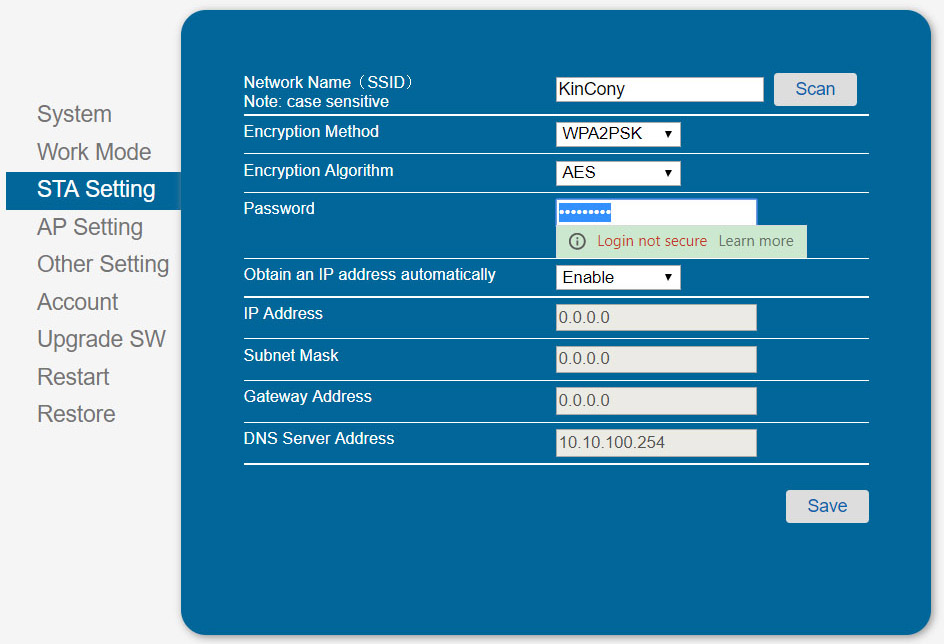Image resolution: width=944 pixels, height=644 pixels.
Task: Click the Save button
Action: [826, 506]
